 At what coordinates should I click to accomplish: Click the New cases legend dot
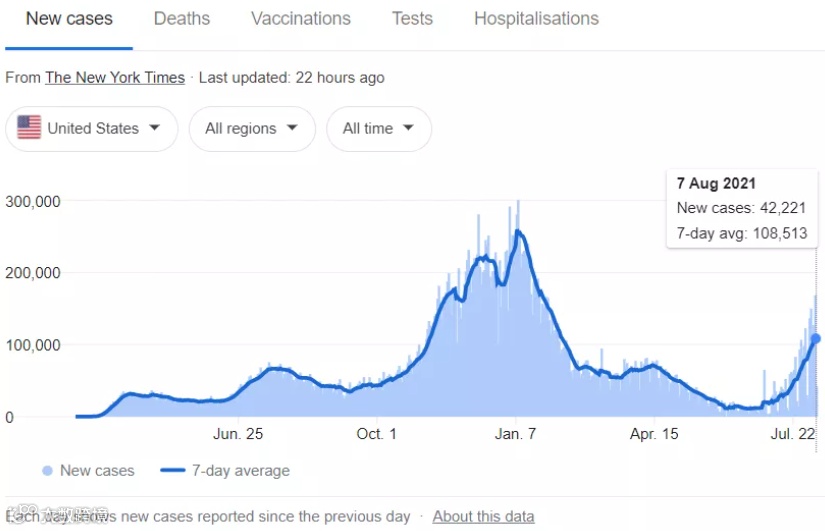click(47, 470)
